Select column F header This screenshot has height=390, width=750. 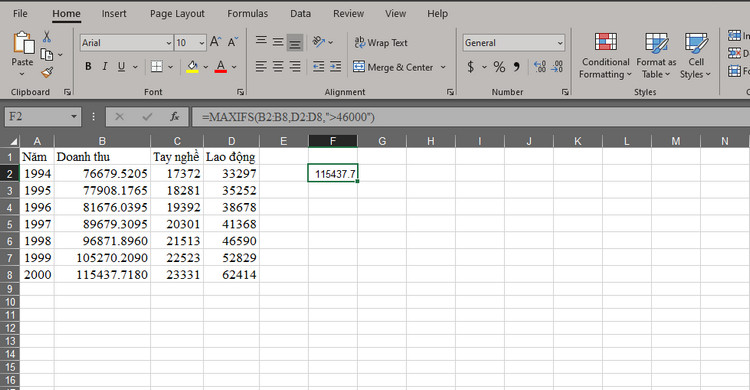pos(333,141)
